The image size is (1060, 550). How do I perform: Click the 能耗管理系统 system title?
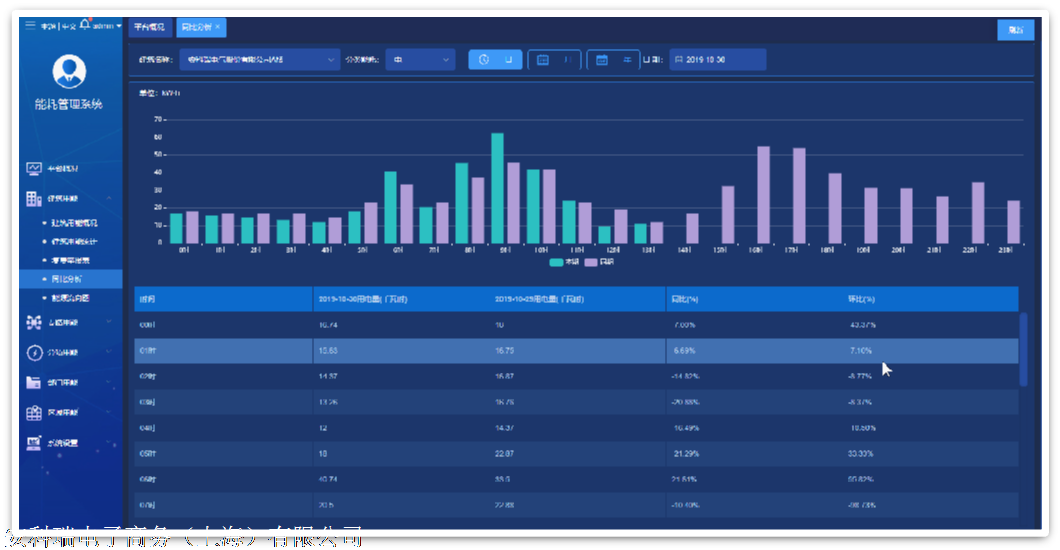pyautogui.click(x=69, y=104)
